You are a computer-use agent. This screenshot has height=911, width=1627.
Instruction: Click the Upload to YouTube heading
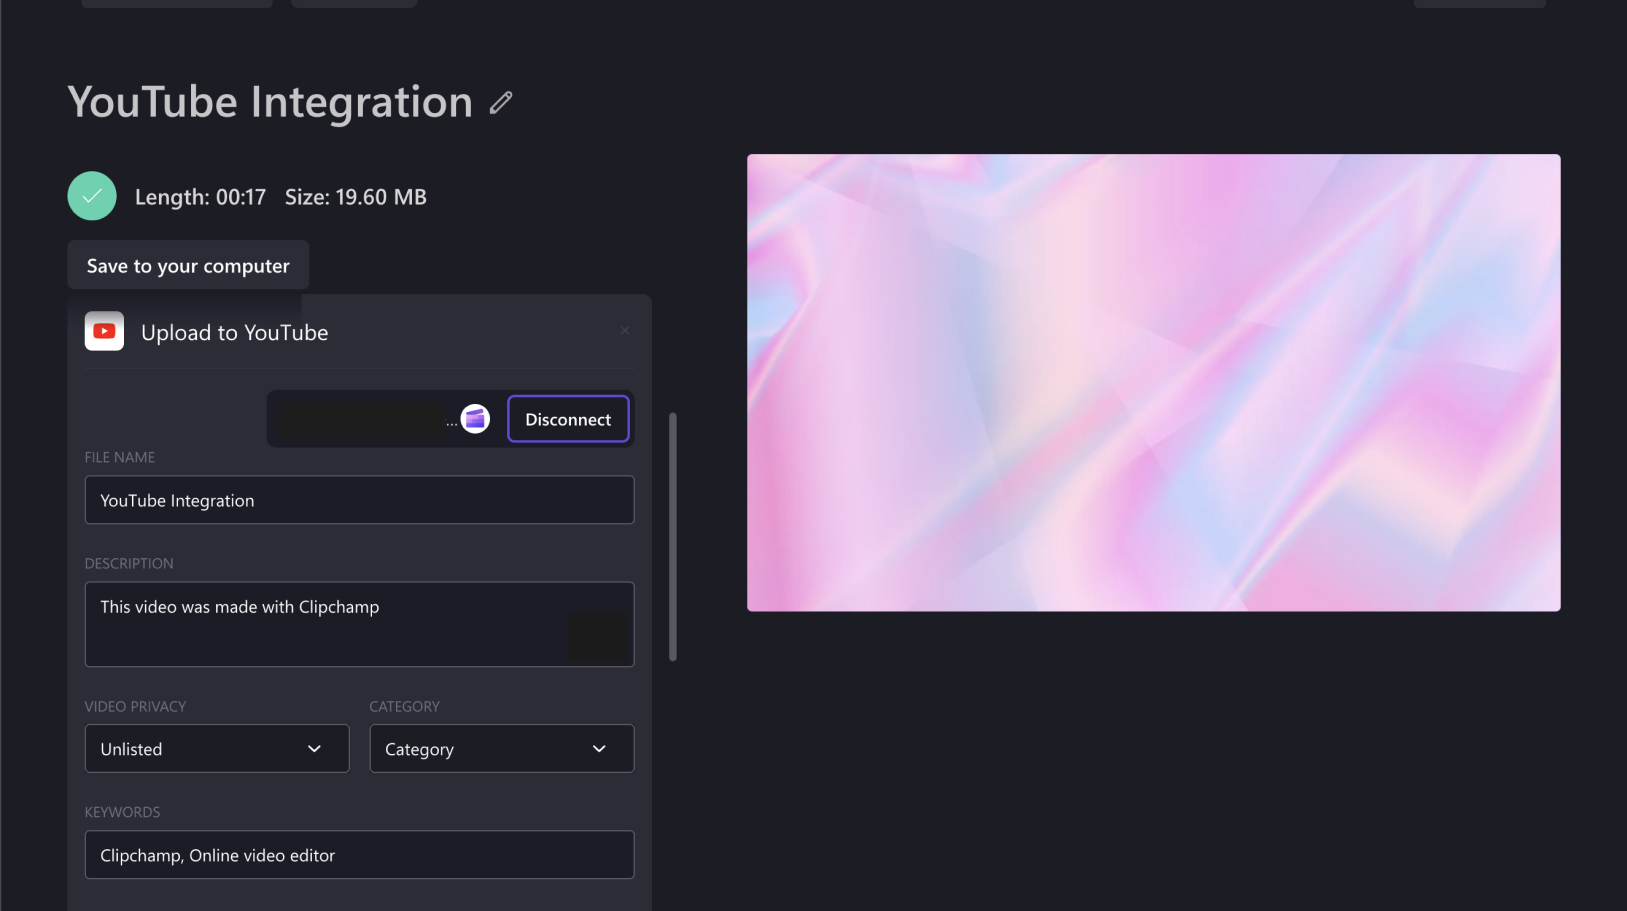[235, 333]
